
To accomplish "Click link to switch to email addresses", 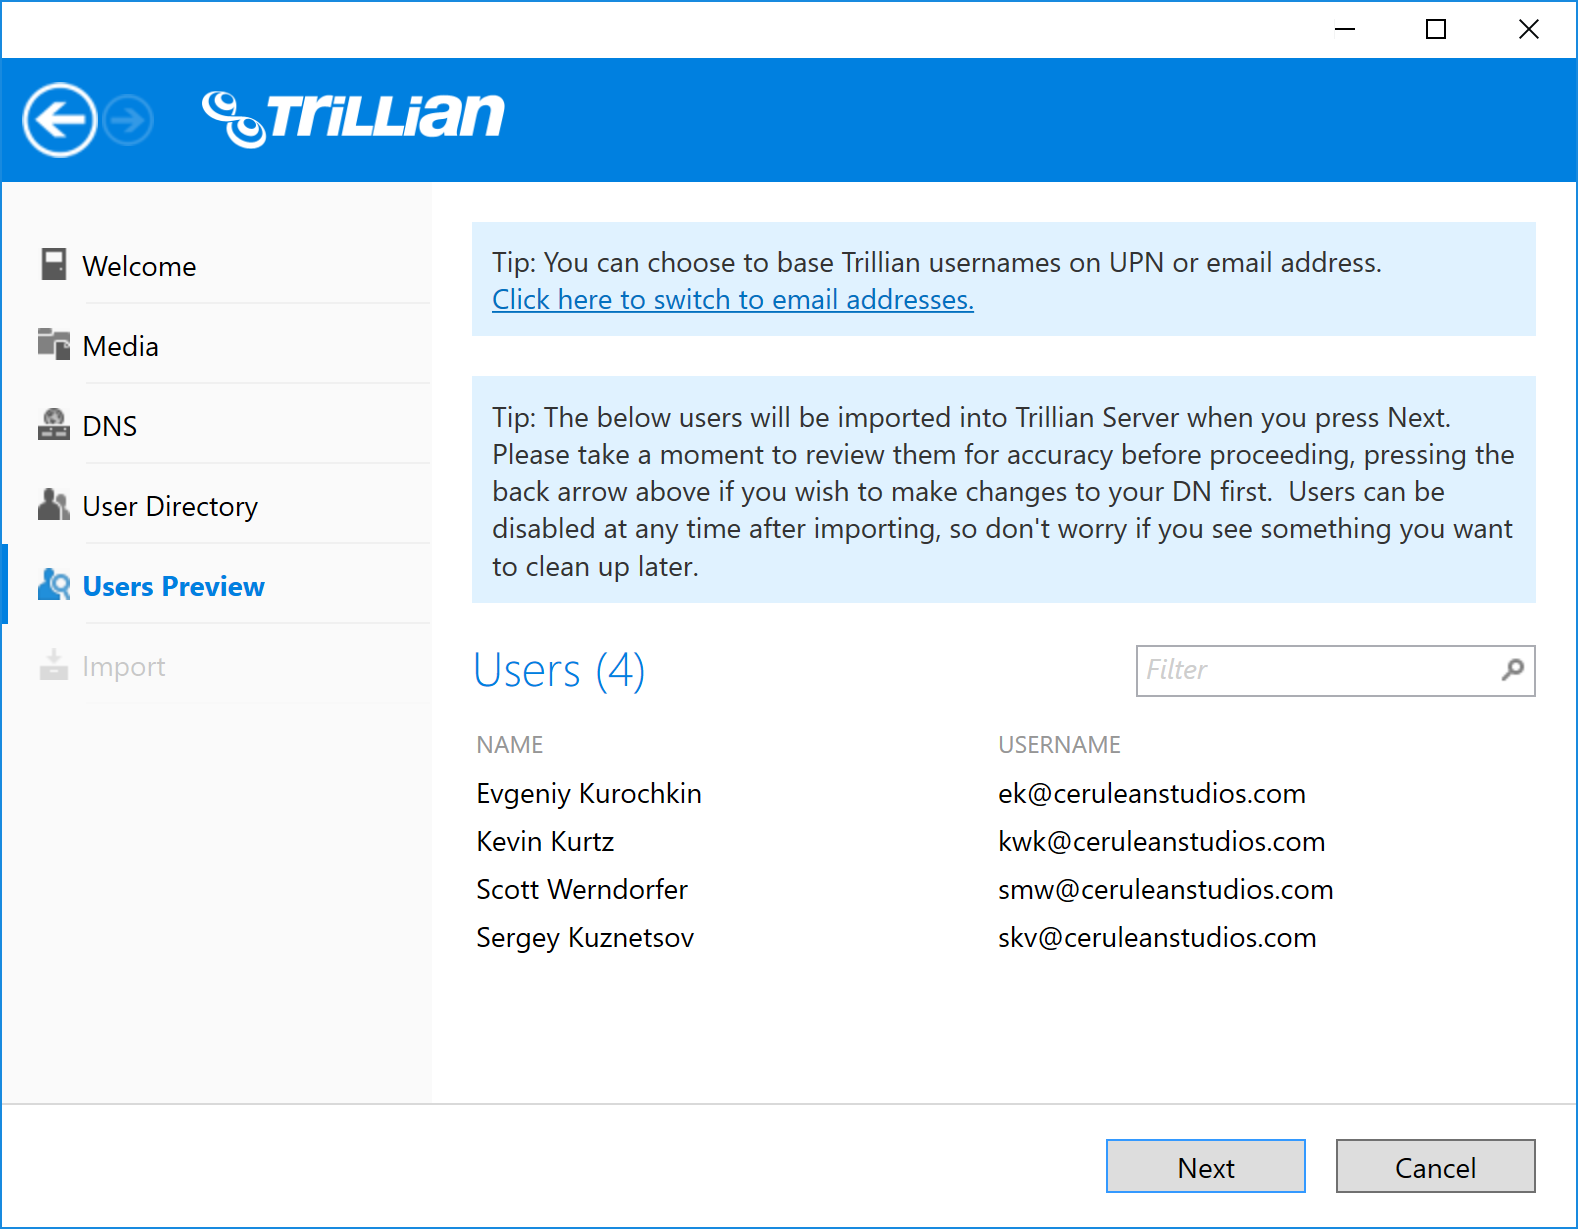I will [733, 299].
